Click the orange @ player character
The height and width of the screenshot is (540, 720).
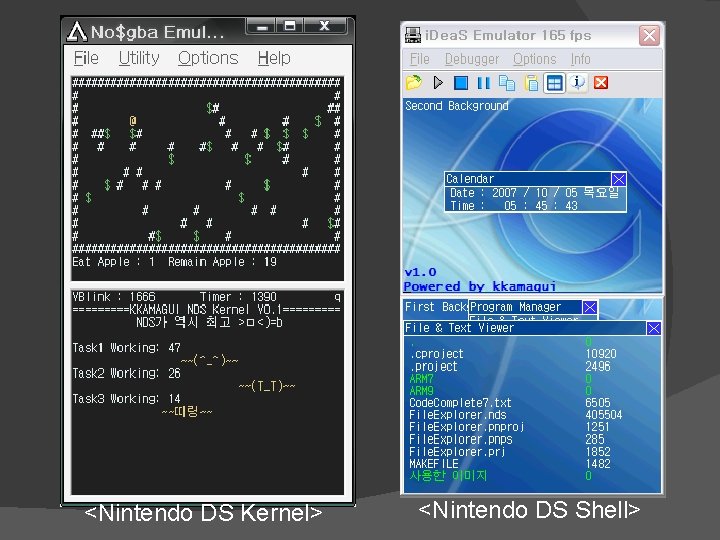tap(133, 121)
